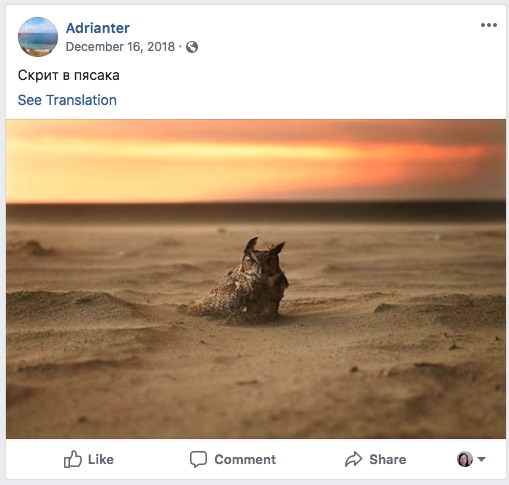
Task: Click the Comment button label
Action: pyautogui.click(x=245, y=459)
